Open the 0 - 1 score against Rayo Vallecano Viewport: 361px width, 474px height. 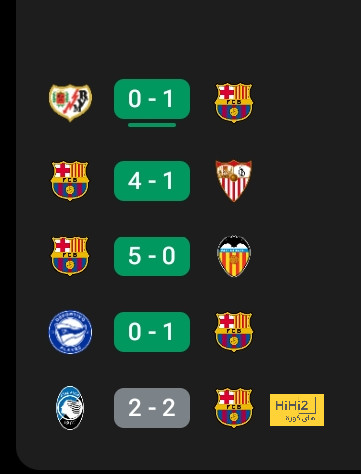pyautogui.click(x=152, y=99)
